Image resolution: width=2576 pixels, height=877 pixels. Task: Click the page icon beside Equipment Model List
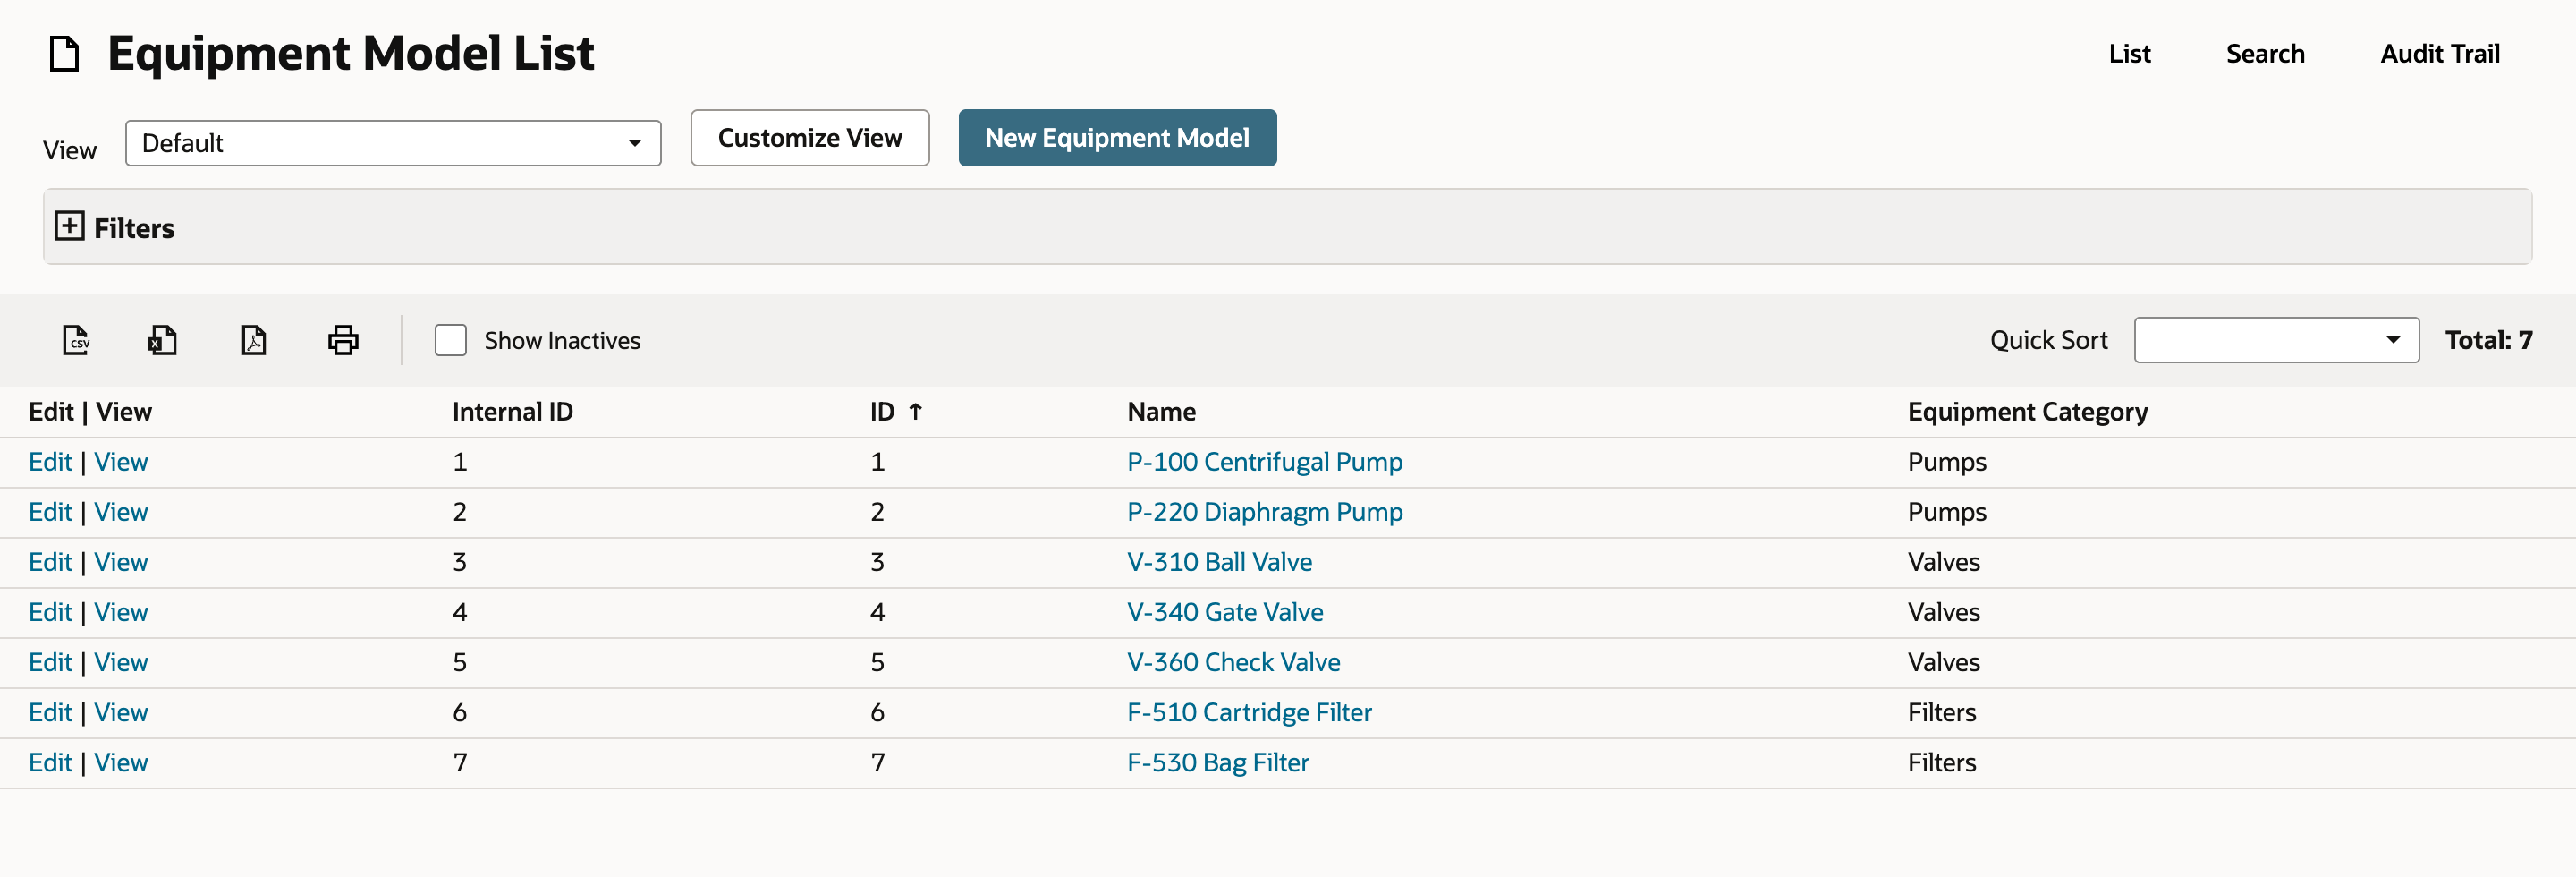coord(65,54)
